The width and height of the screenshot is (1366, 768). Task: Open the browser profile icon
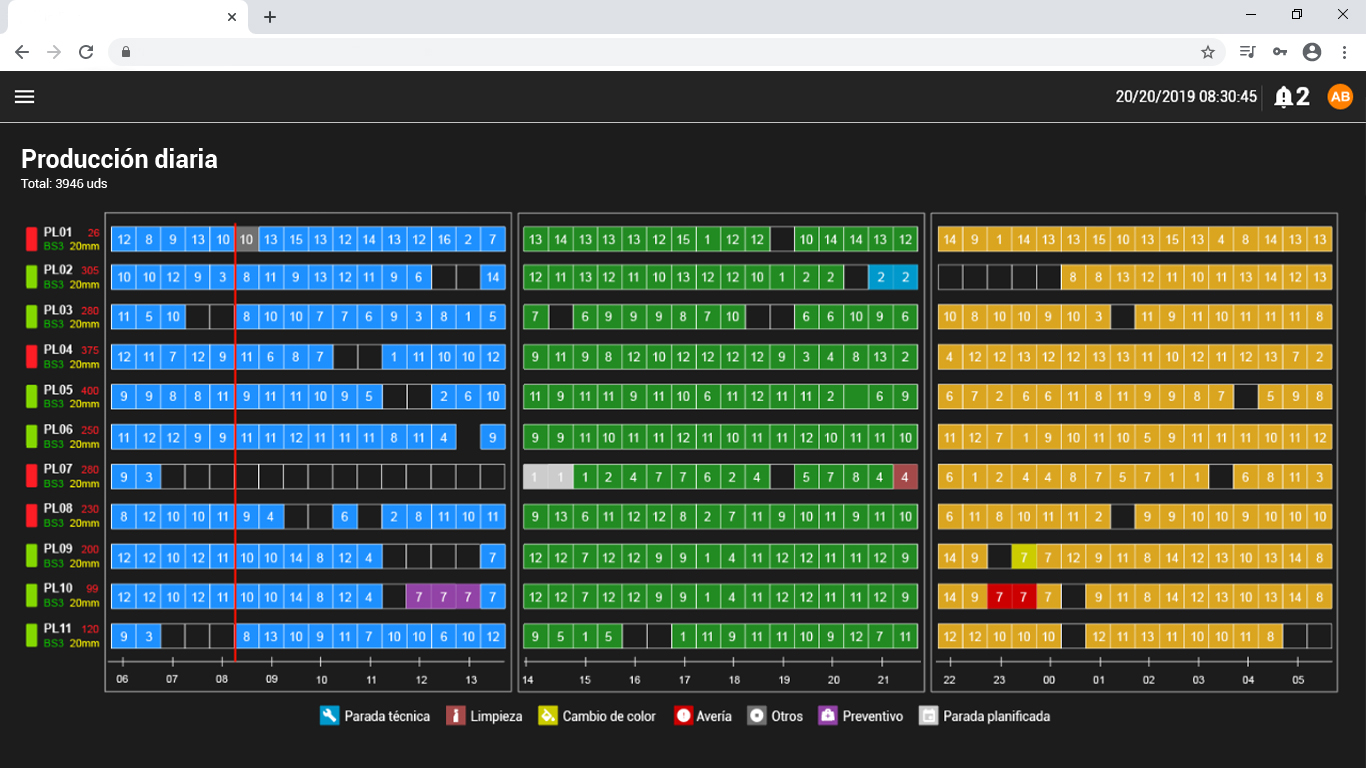tap(1312, 52)
